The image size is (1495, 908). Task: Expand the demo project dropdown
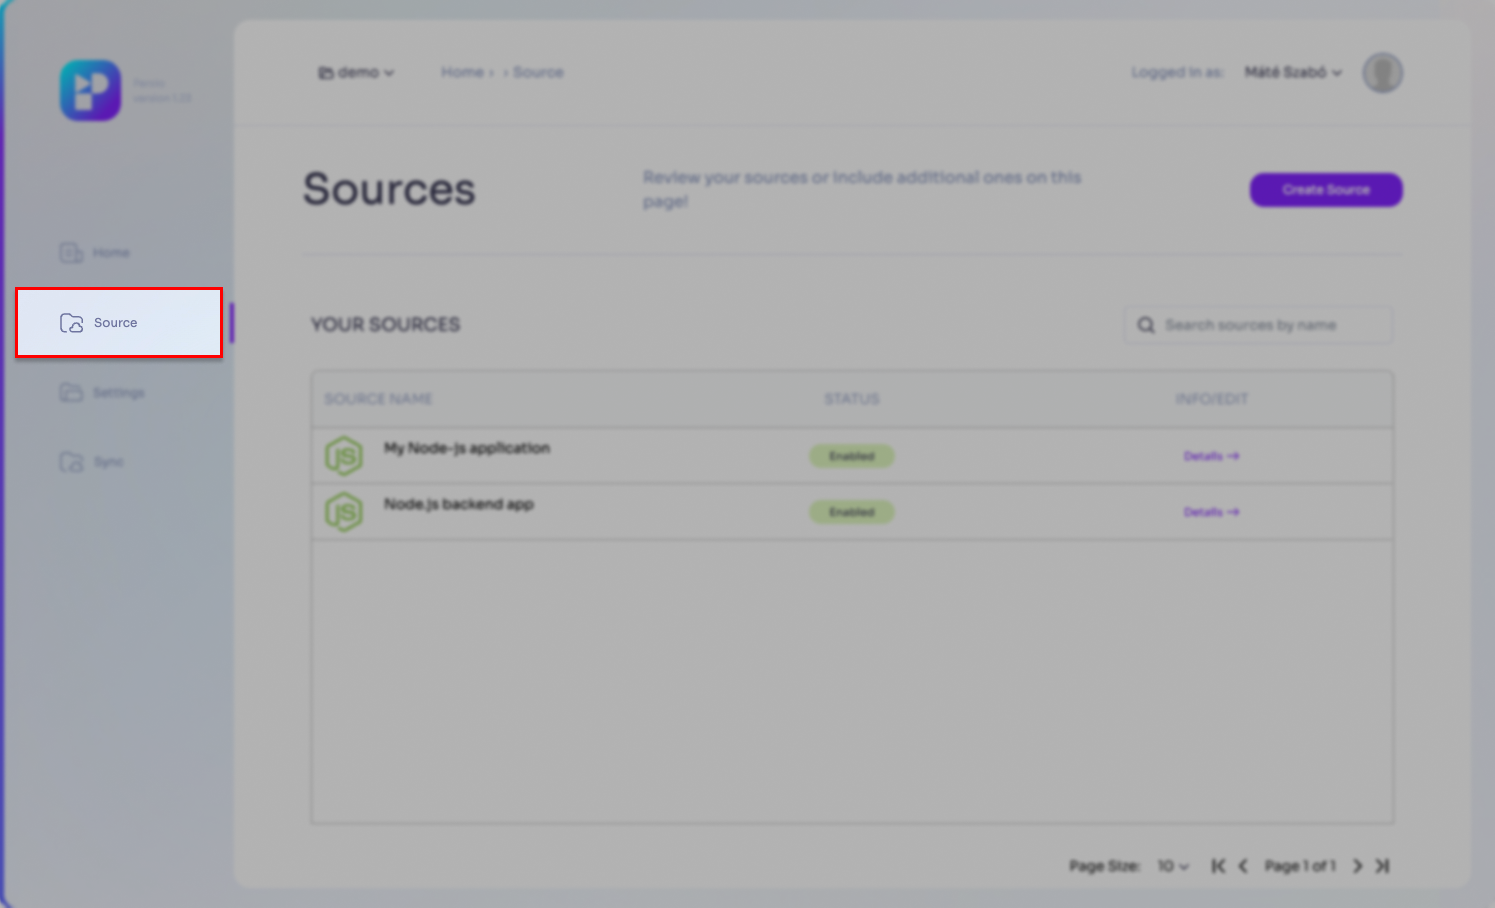pyautogui.click(x=356, y=73)
